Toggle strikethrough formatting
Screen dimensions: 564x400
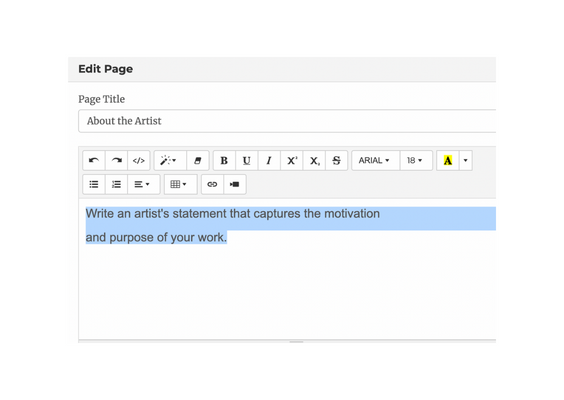(336, 160)
